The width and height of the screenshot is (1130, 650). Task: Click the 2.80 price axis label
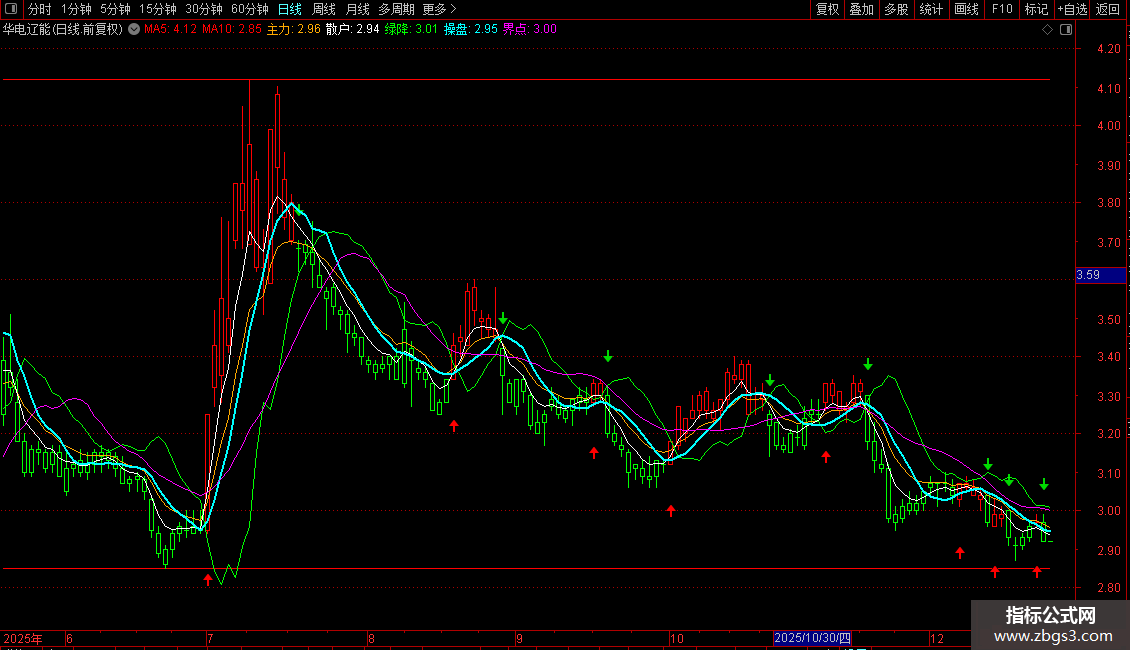pyautogui.click(x=1108, y=588)
